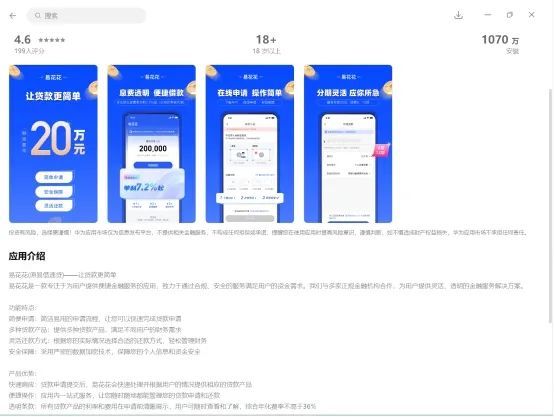Click the back arrow icon
The width and height of the screenshot is (554, 417).
13,16
